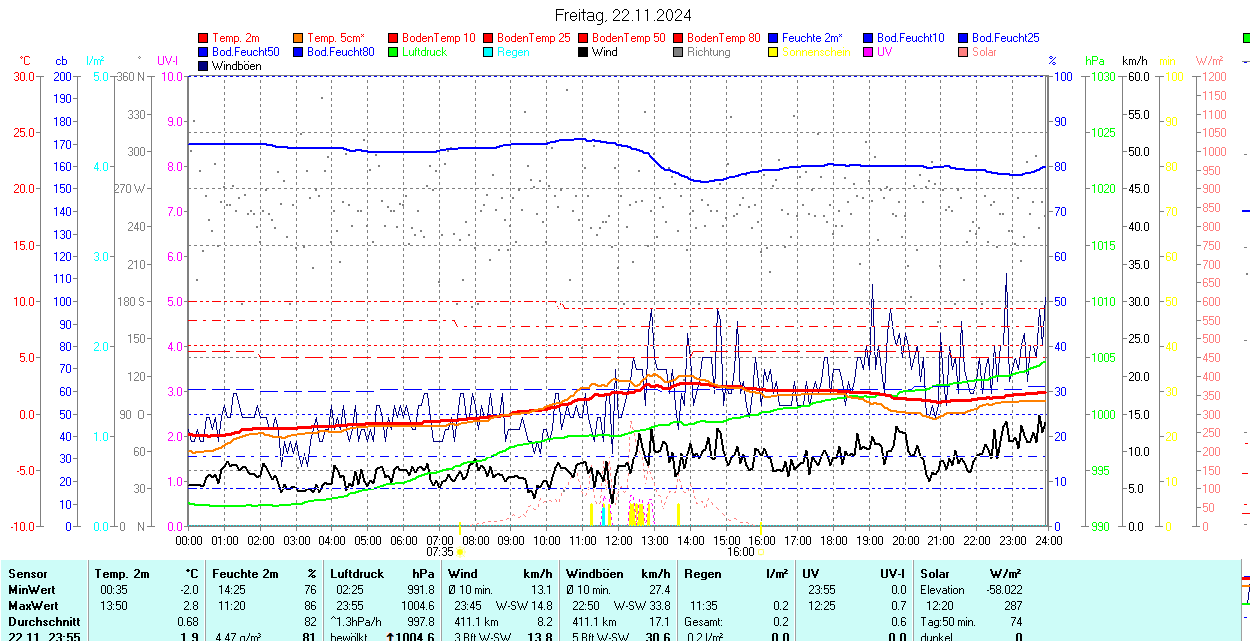Click the cyan Regen legend square
Viewport: 1250px width, 641px height.
(x=489, y=52)
